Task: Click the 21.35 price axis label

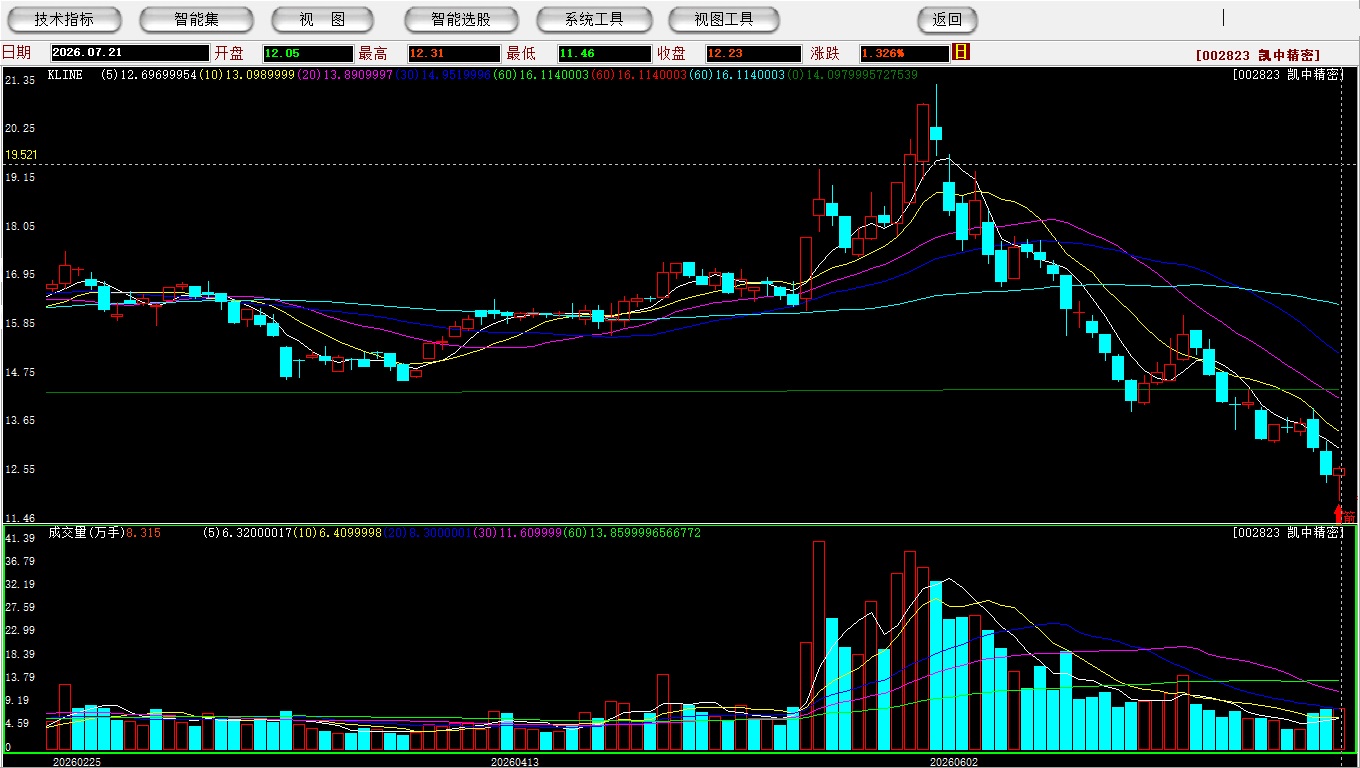Action: (21, 80)
